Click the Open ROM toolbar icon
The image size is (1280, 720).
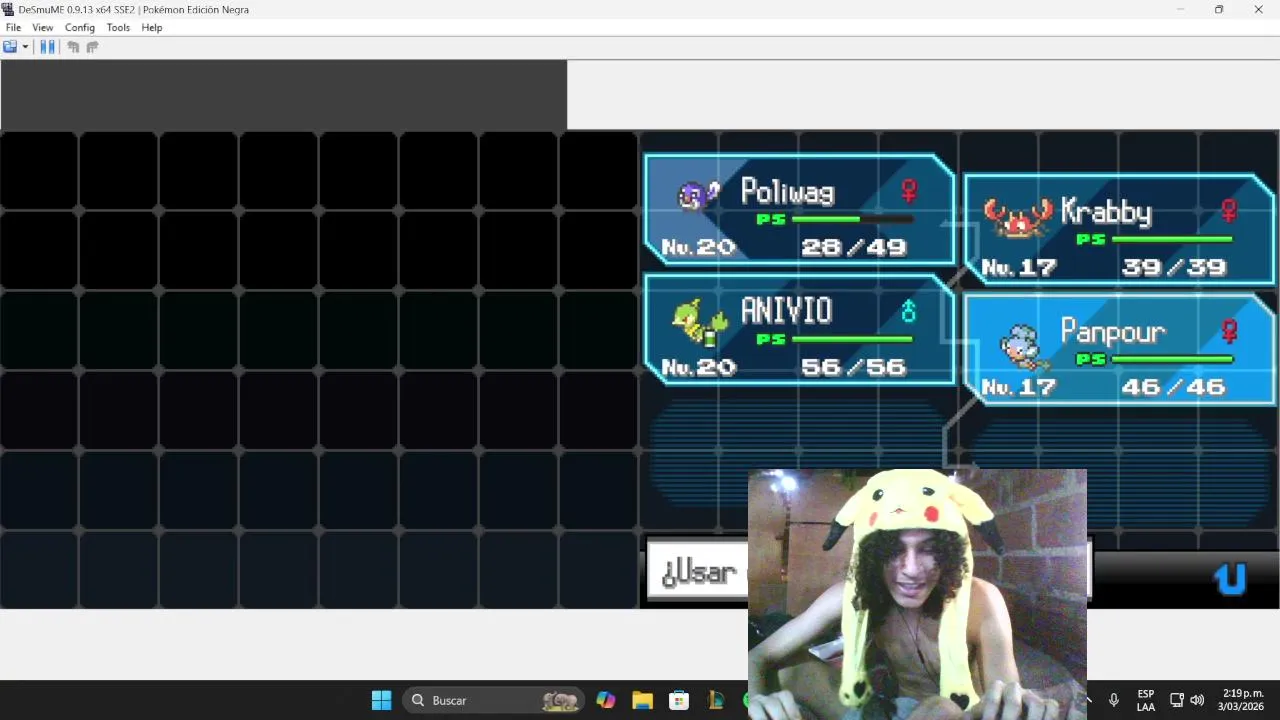pyautogui.click(x=10, y=47)
